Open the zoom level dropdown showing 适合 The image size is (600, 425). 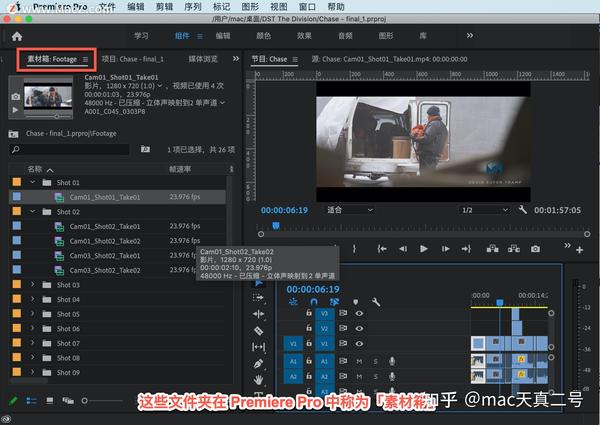pyautogui.click(x=349, y=210)
